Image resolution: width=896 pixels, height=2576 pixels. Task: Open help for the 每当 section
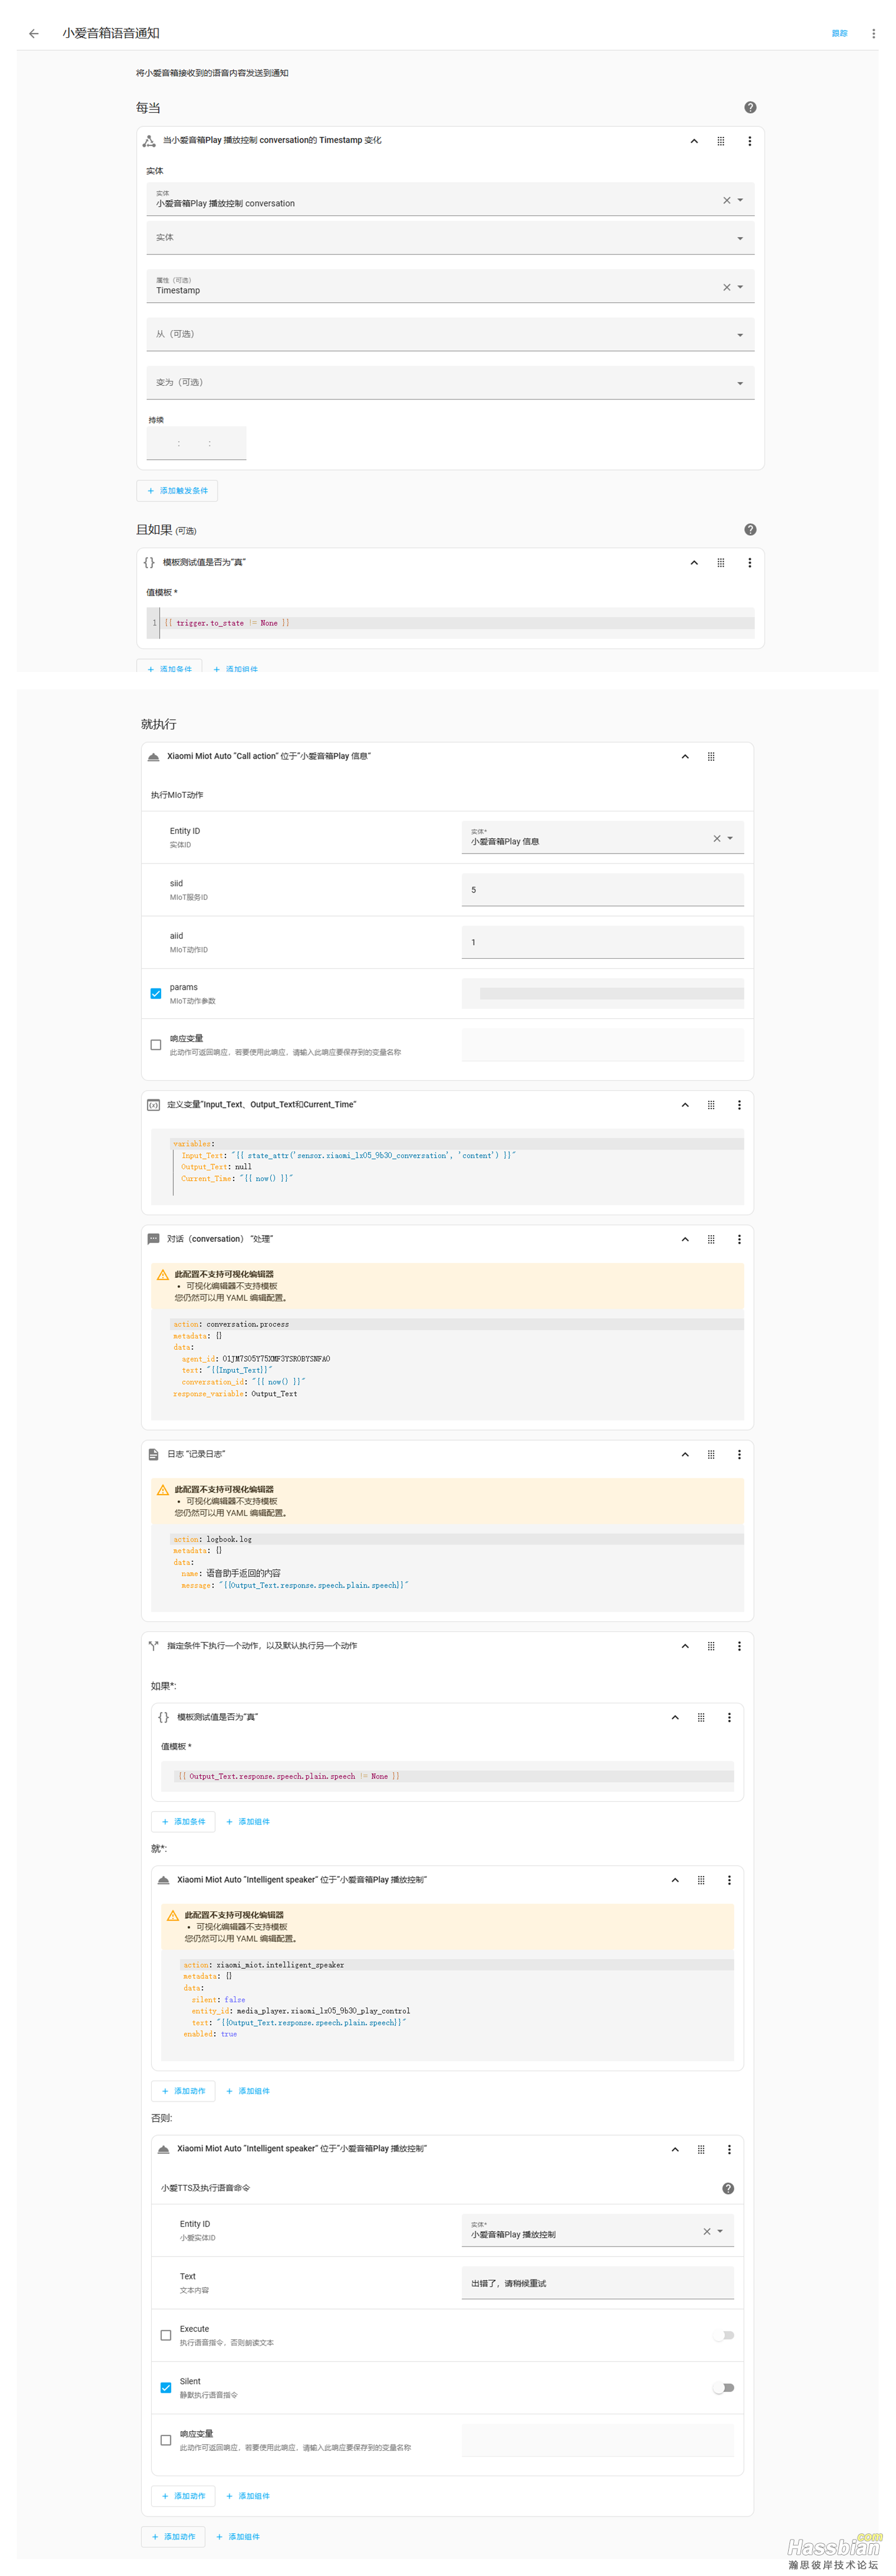(x=750, y=107)
